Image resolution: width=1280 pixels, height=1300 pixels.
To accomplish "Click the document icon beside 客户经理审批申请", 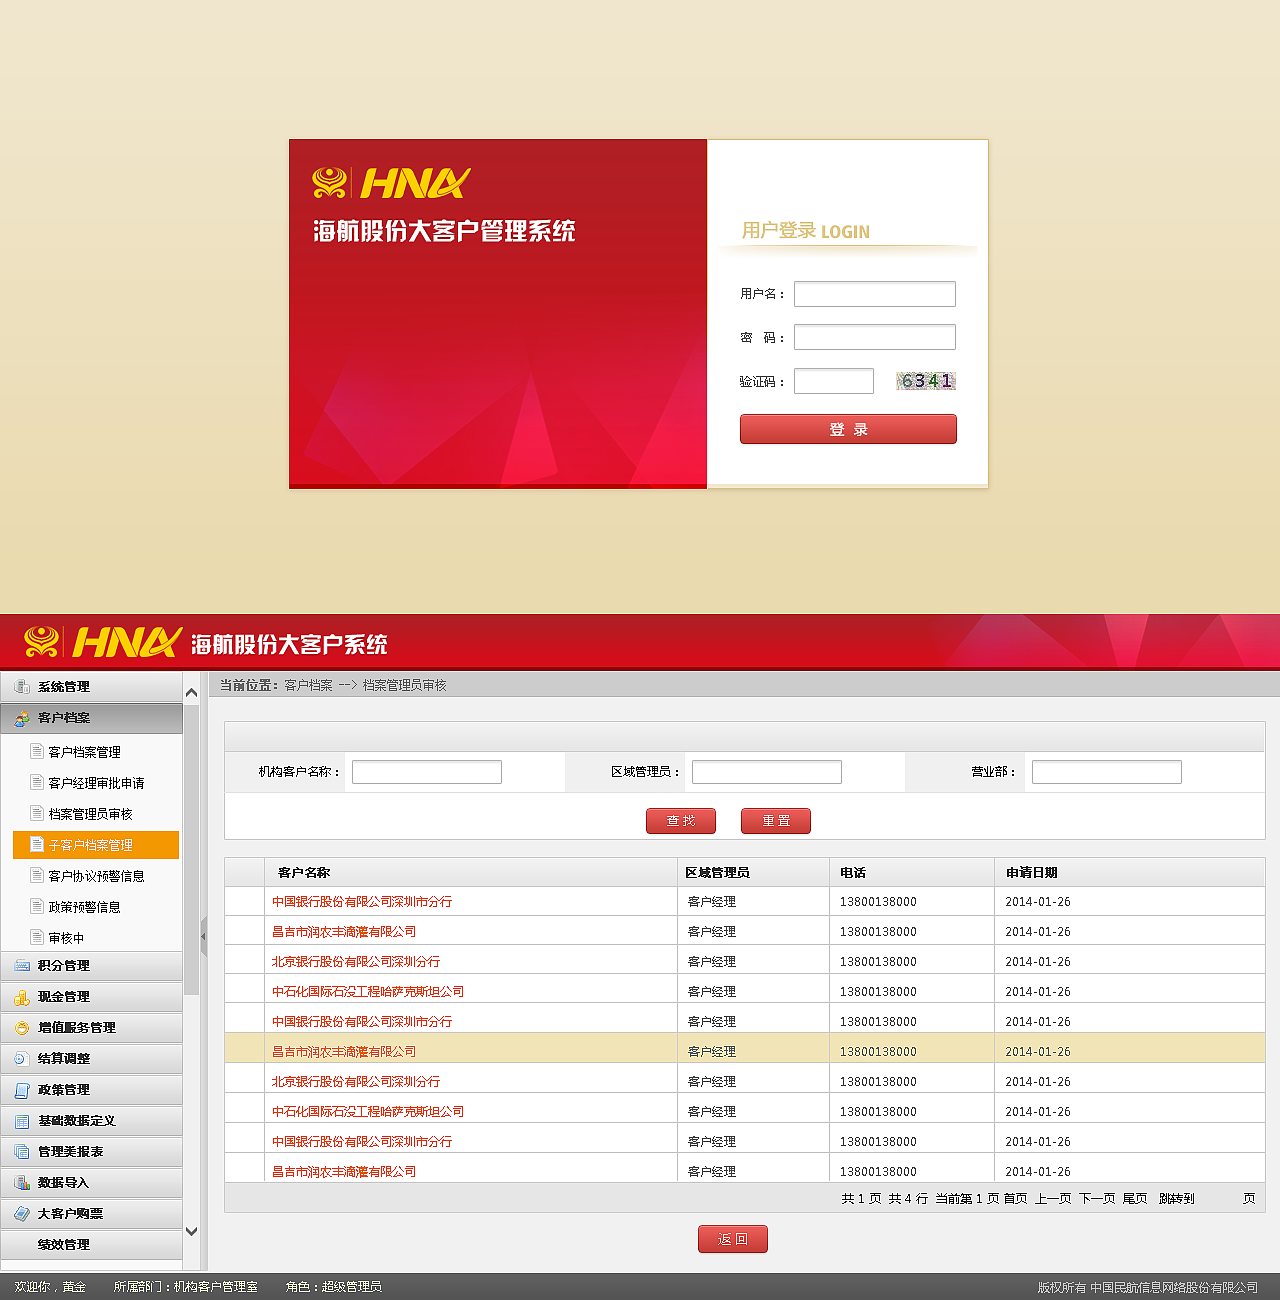I will (x=37, y=782).
